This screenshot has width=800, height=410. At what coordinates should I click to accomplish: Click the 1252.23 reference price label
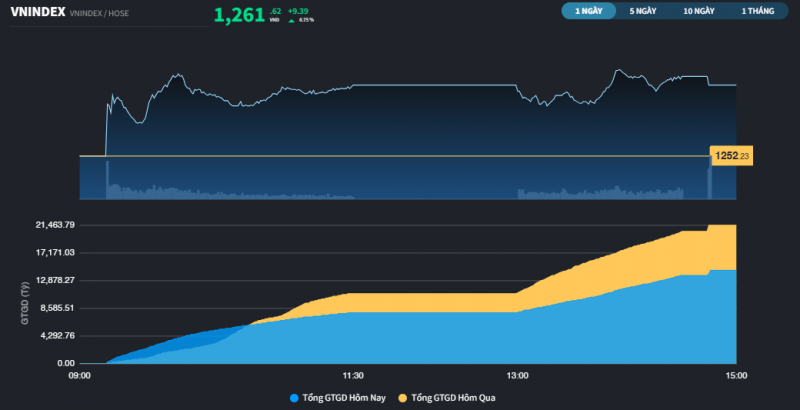tap(732, 156)
